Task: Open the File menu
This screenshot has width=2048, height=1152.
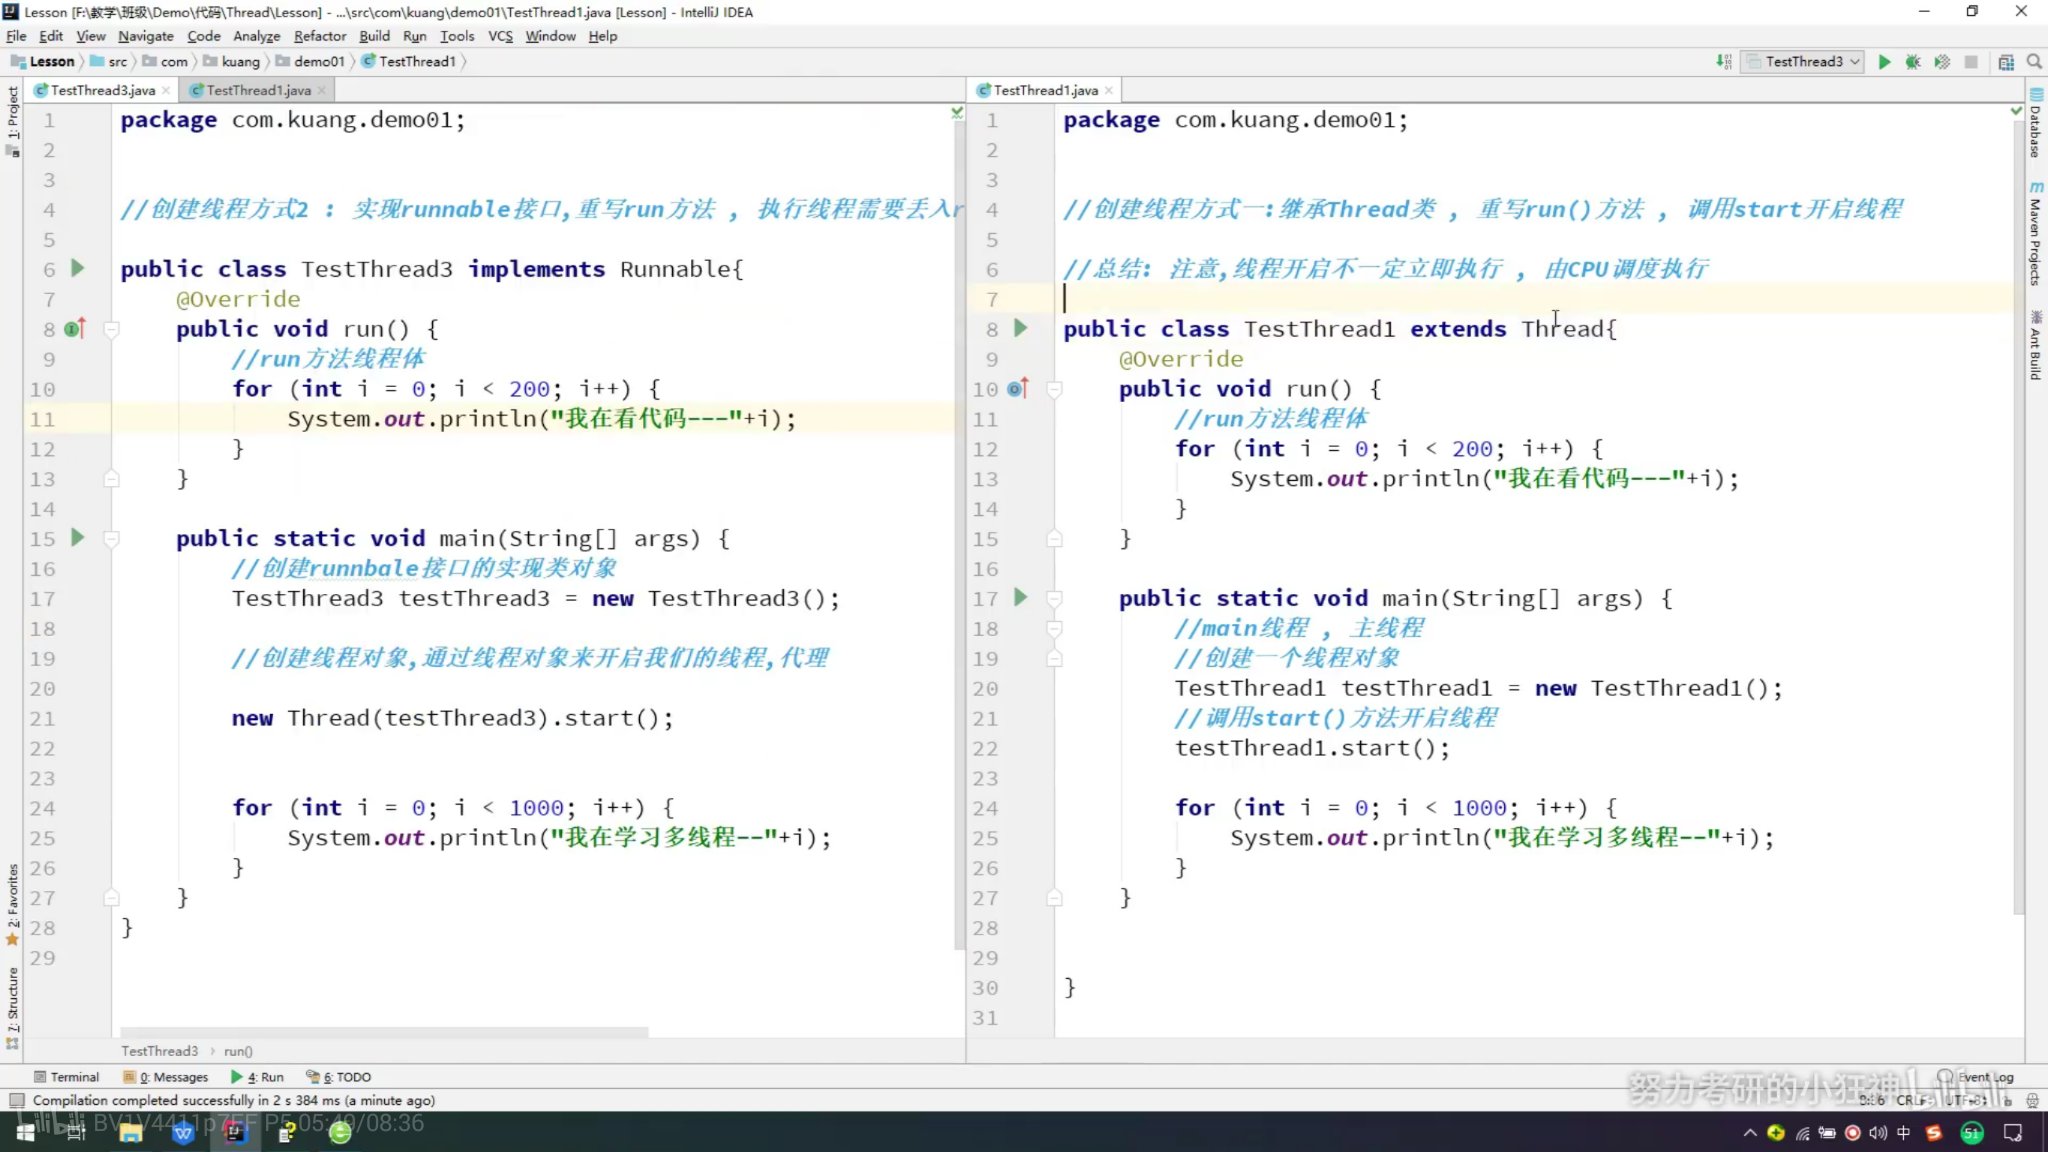Action: coord(16,36)
